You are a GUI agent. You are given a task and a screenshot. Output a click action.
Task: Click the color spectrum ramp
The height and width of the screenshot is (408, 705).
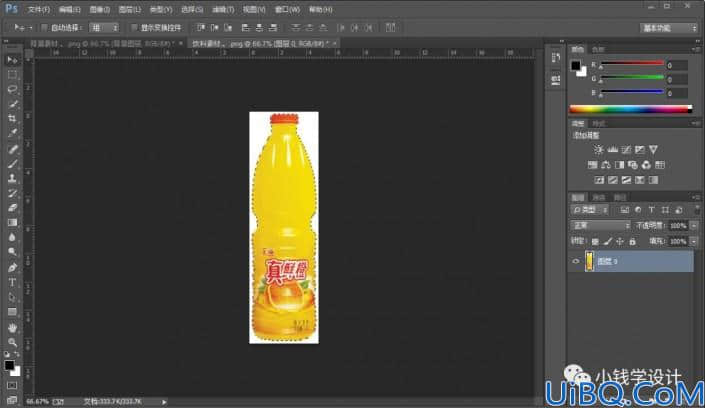click(x=631, y=109)
